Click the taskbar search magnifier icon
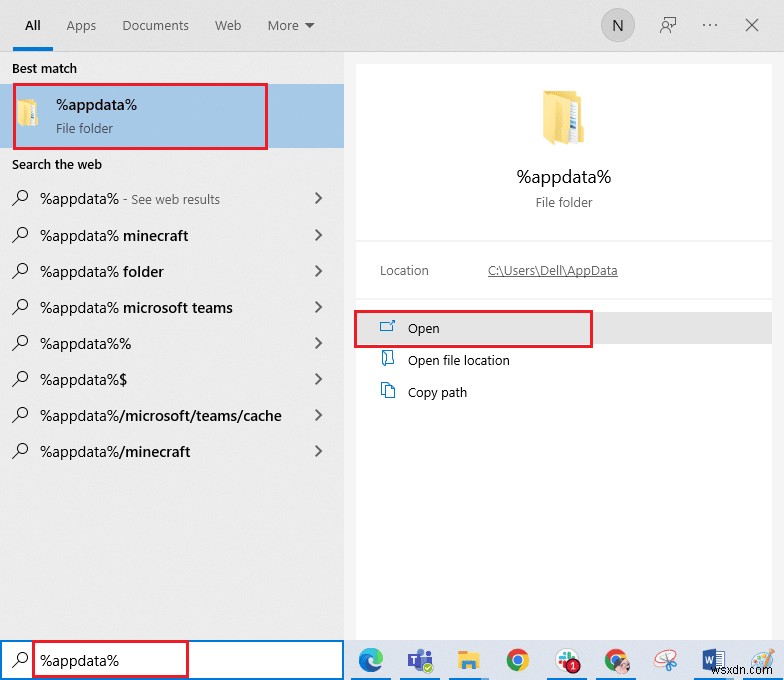 pyautogui.click(x=20, y=660)
